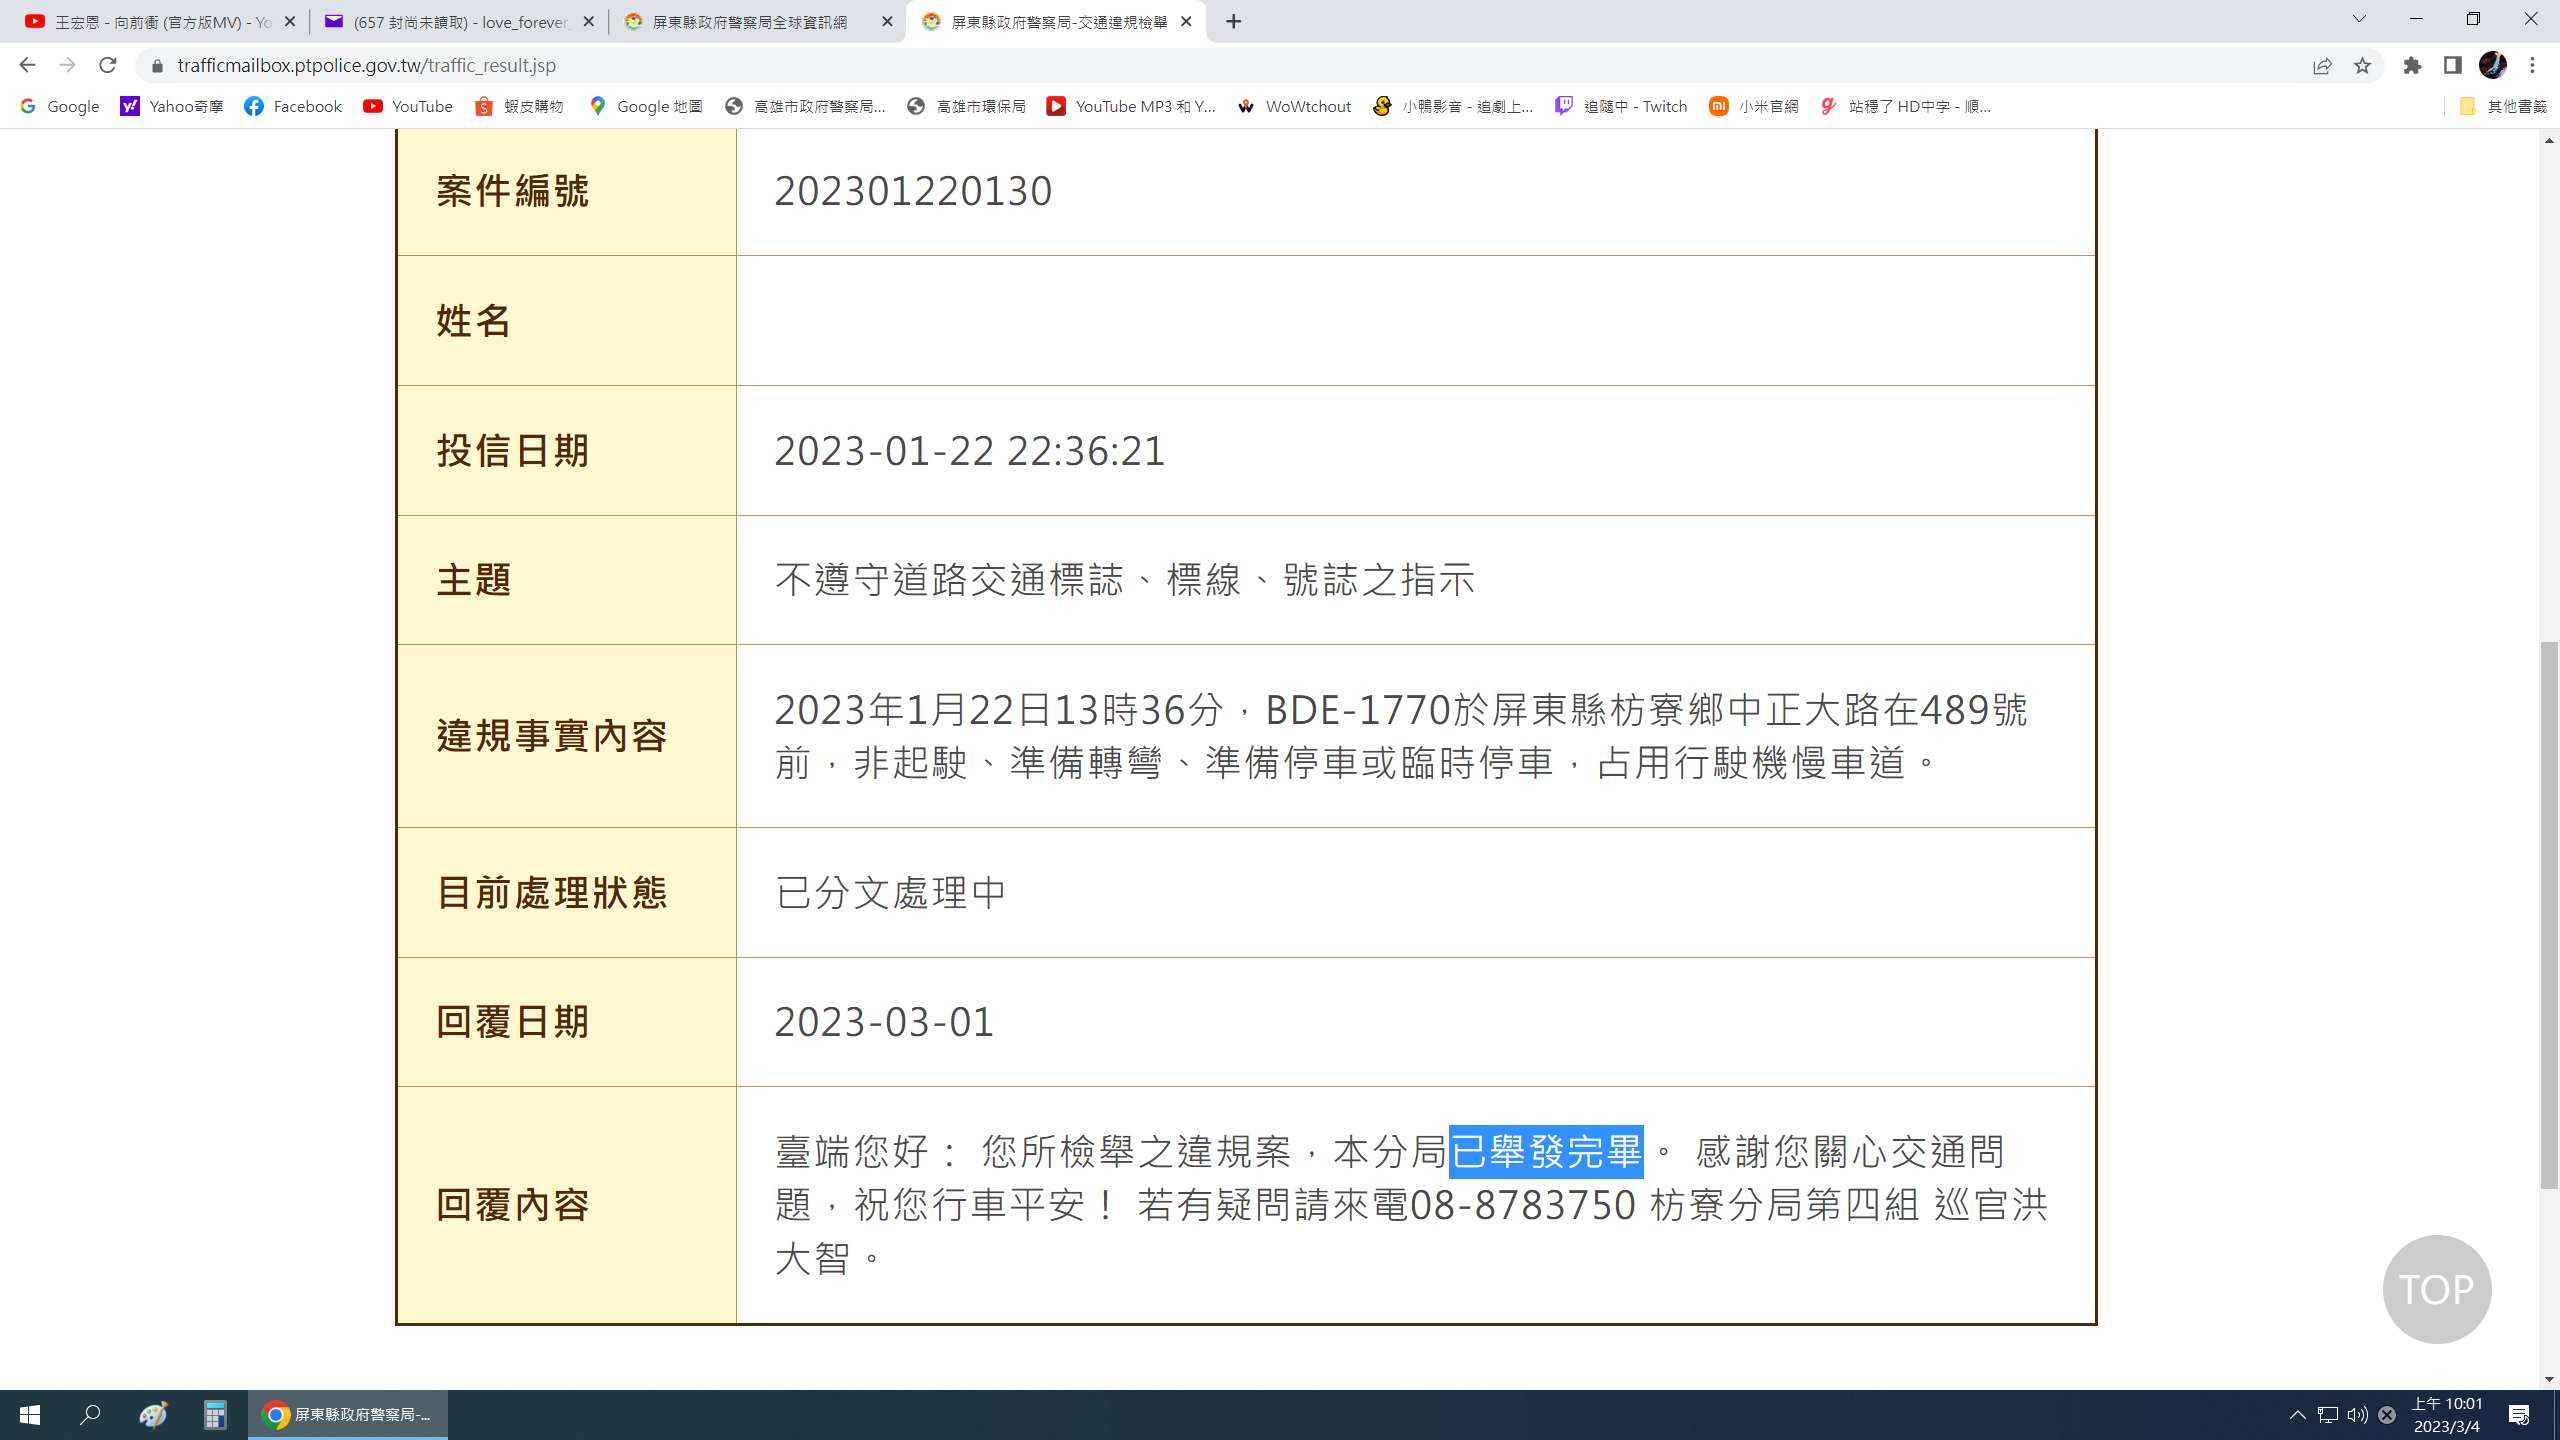Open the Facebook bookmark
The height and width of the screenshot is (1440, 2560).
[x=293, y=106]
